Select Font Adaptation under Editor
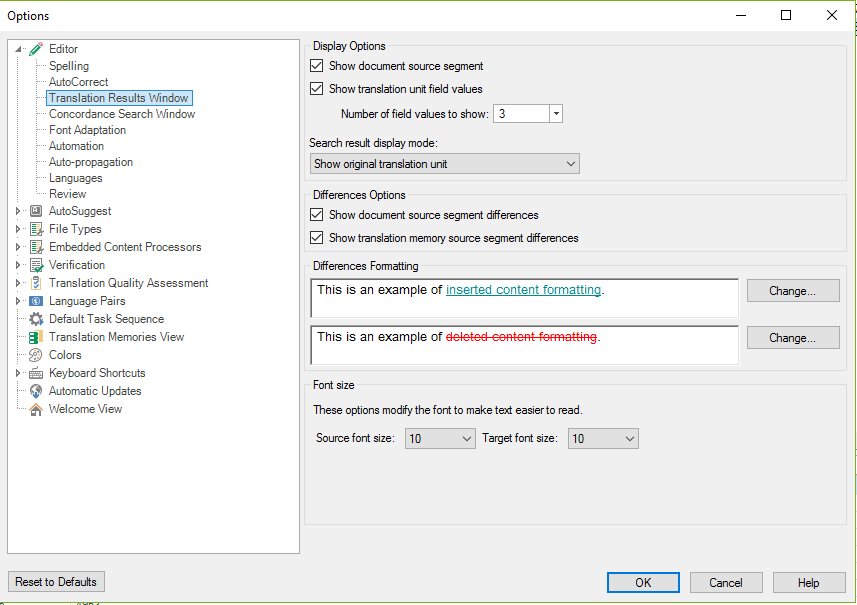 (87, 130)
